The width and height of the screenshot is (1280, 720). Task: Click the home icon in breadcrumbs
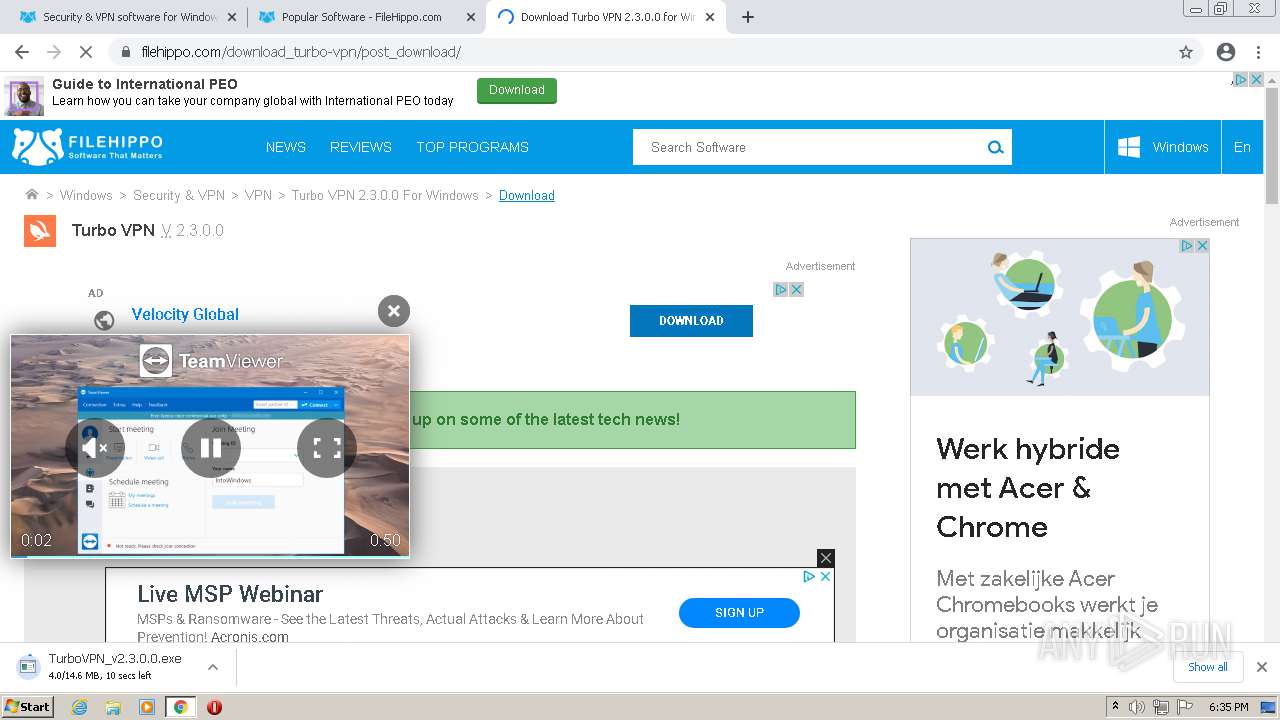click(x=32, y=195)
